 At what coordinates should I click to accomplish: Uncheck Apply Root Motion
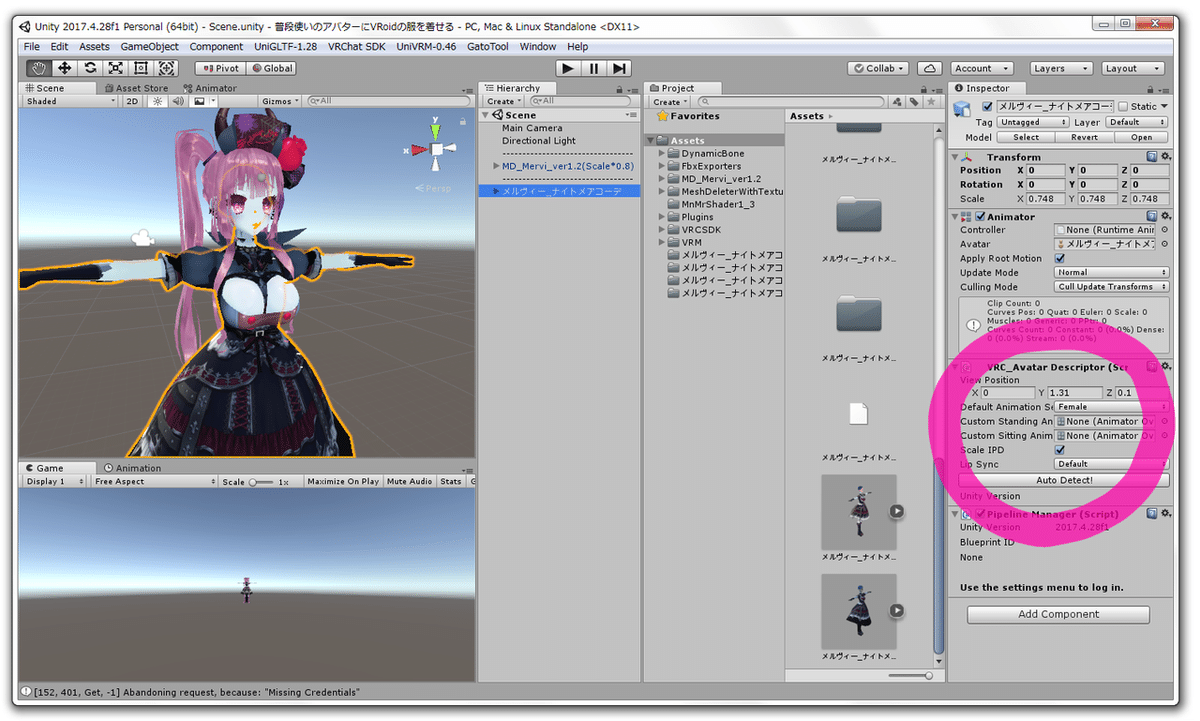coord(1060,258)
